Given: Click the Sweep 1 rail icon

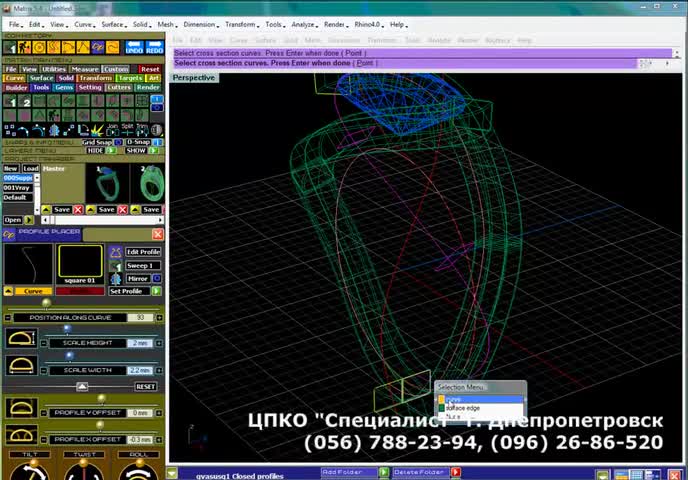Looking at the screenshot, I should [x=115, y=265].
